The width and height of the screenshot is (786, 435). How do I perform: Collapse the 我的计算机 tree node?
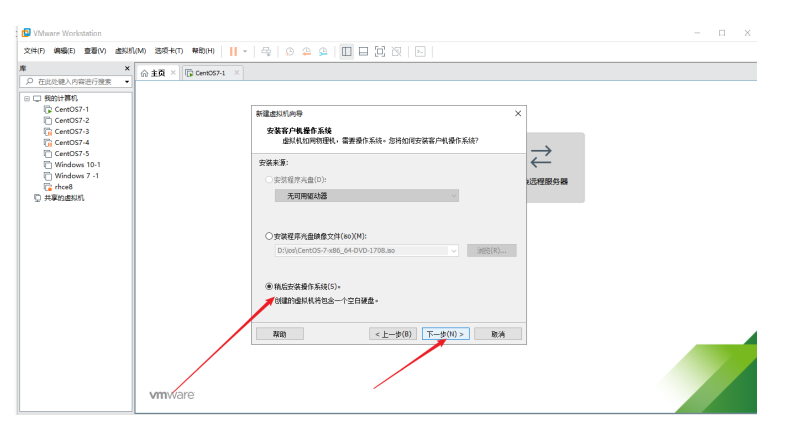click(x=27, y=99)
